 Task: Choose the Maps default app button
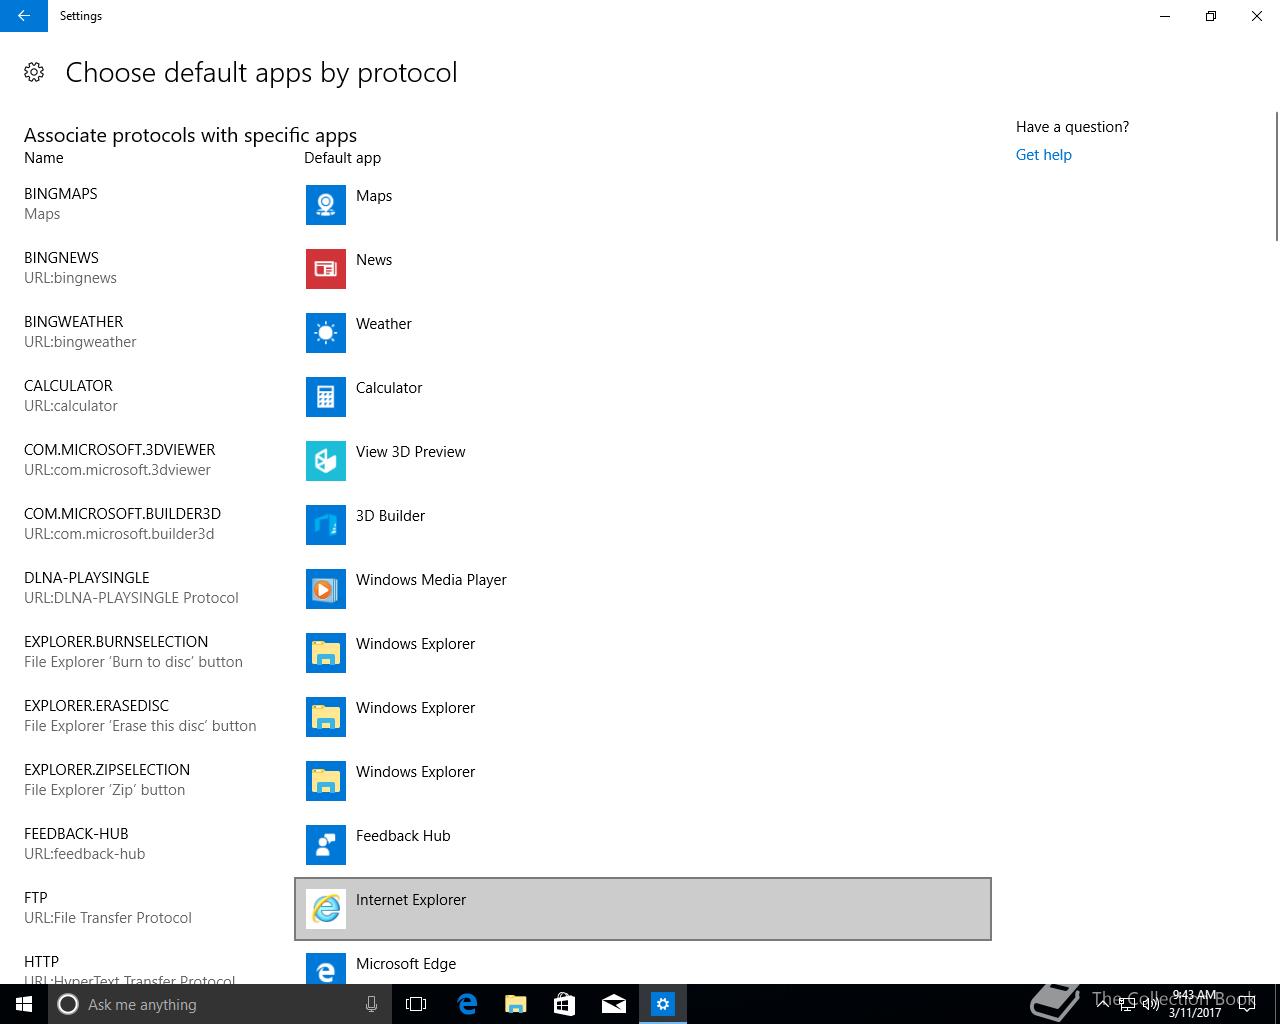point(643,205)
